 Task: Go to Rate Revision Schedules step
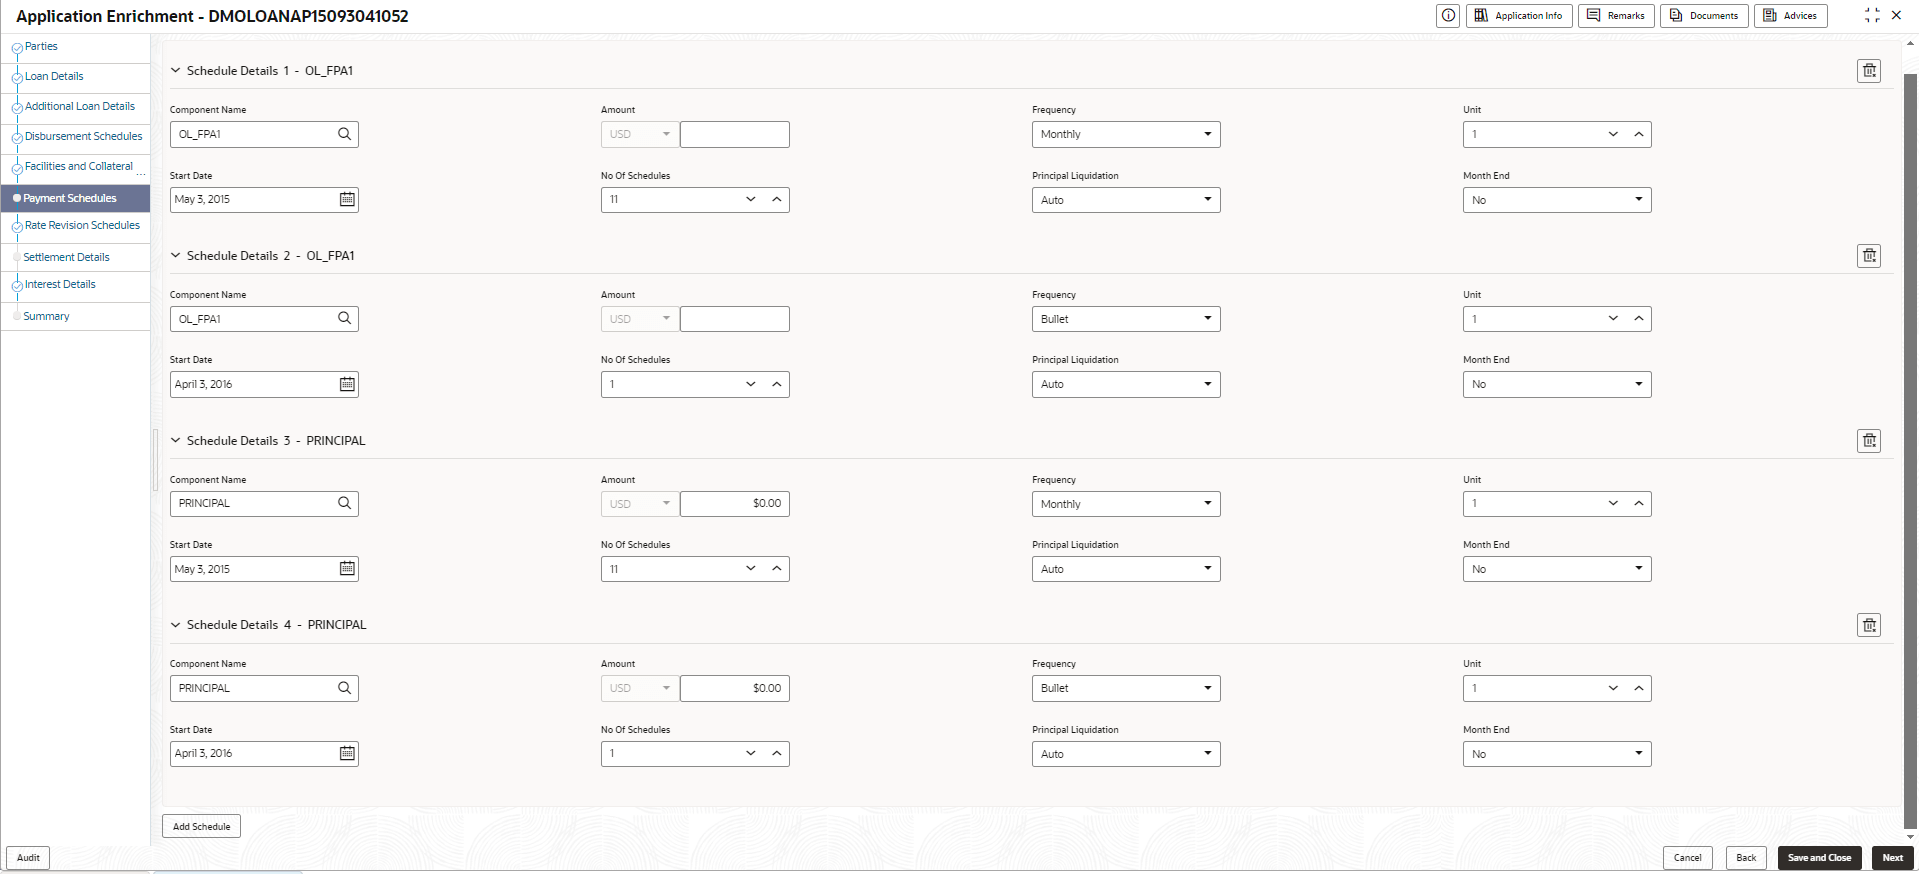[82, 225]
